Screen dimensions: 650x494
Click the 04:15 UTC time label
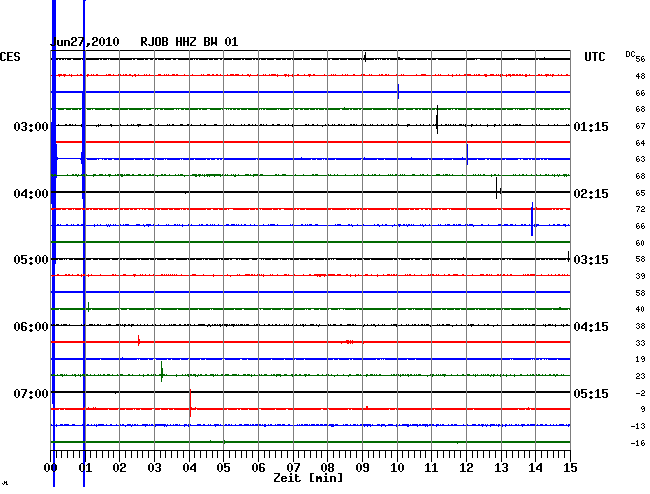click(x=591, y=327)
